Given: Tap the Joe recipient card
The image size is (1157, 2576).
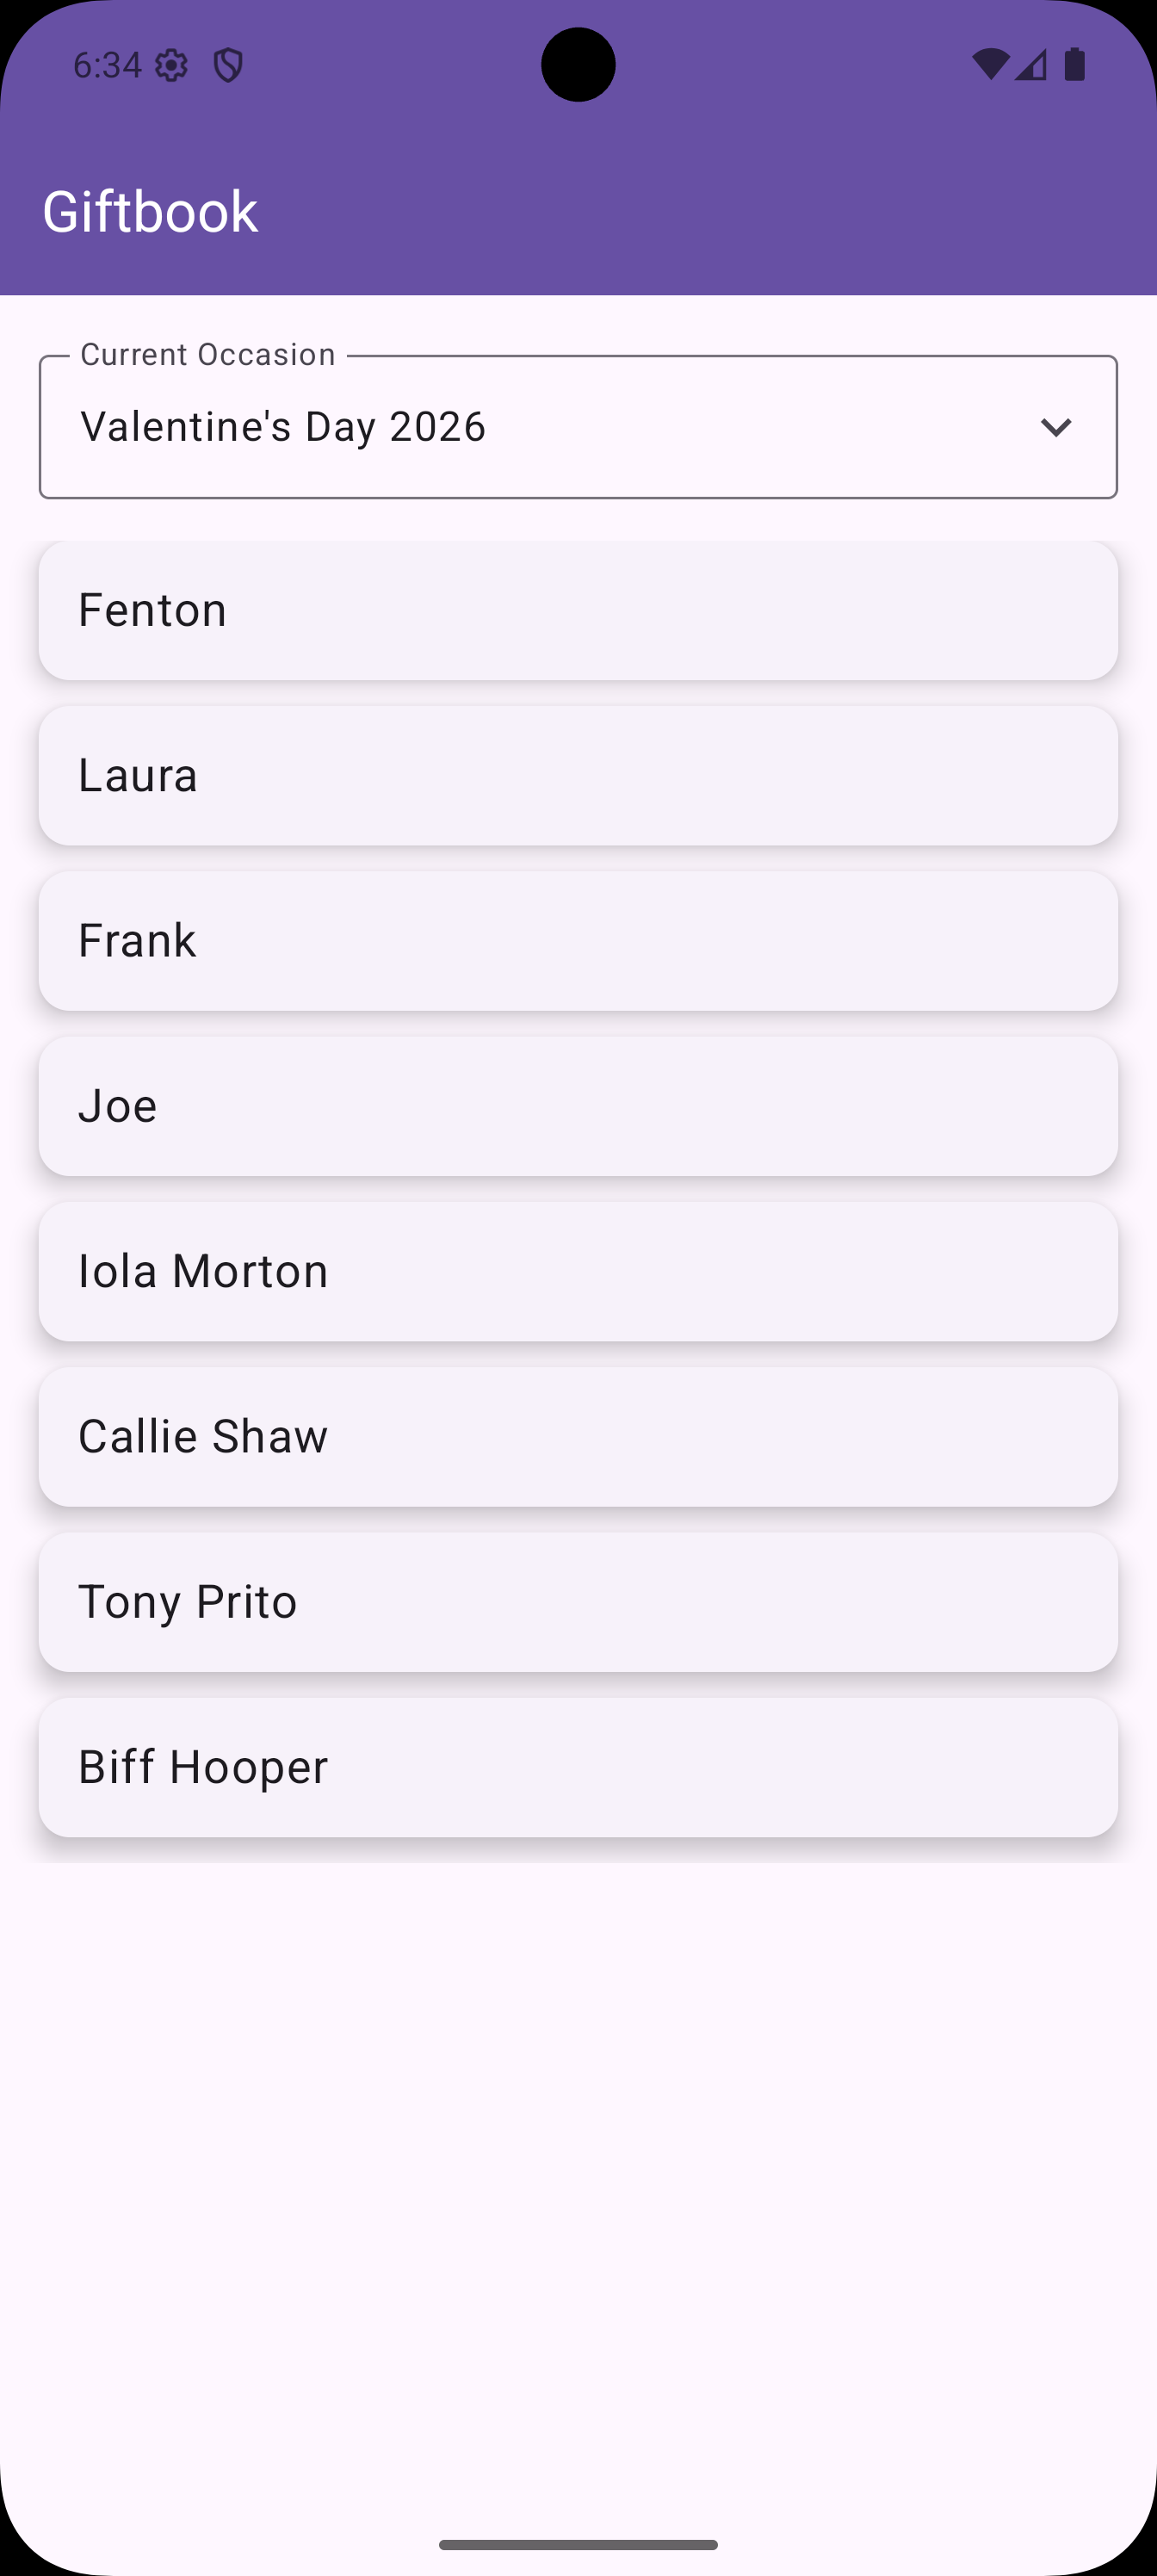Looking at the screenshot, I should (578, 1106).
